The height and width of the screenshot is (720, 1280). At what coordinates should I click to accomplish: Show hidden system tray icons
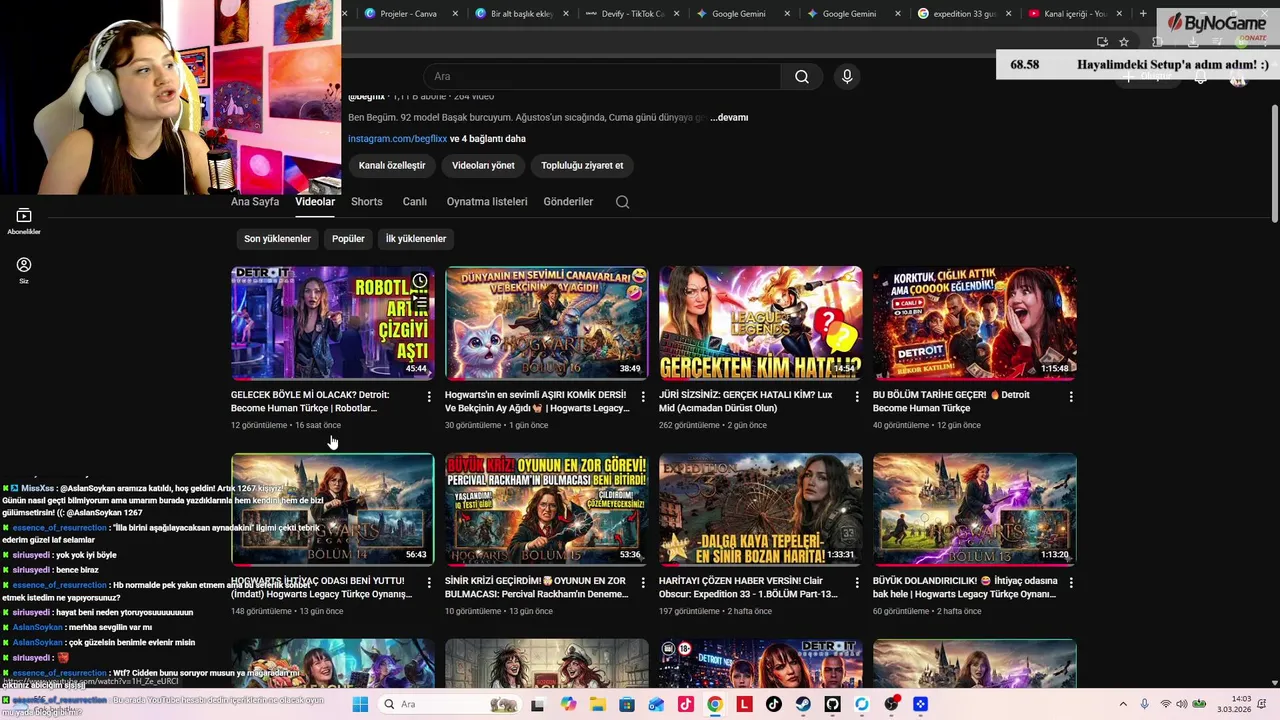(1123, 704)
